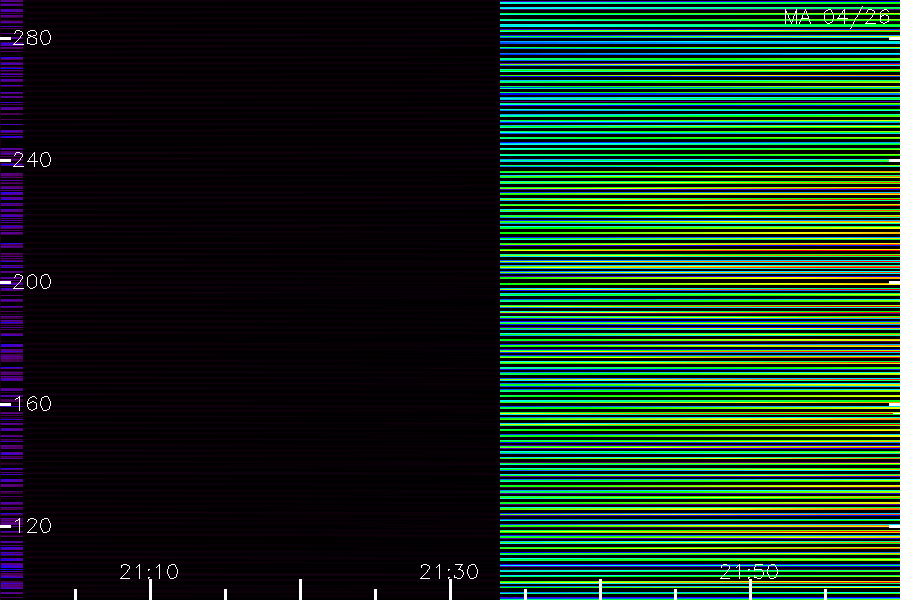This screenshot has height=600, width=900.
Task: Select the 240 frequency axis label
Action: (x=32, y=160)
